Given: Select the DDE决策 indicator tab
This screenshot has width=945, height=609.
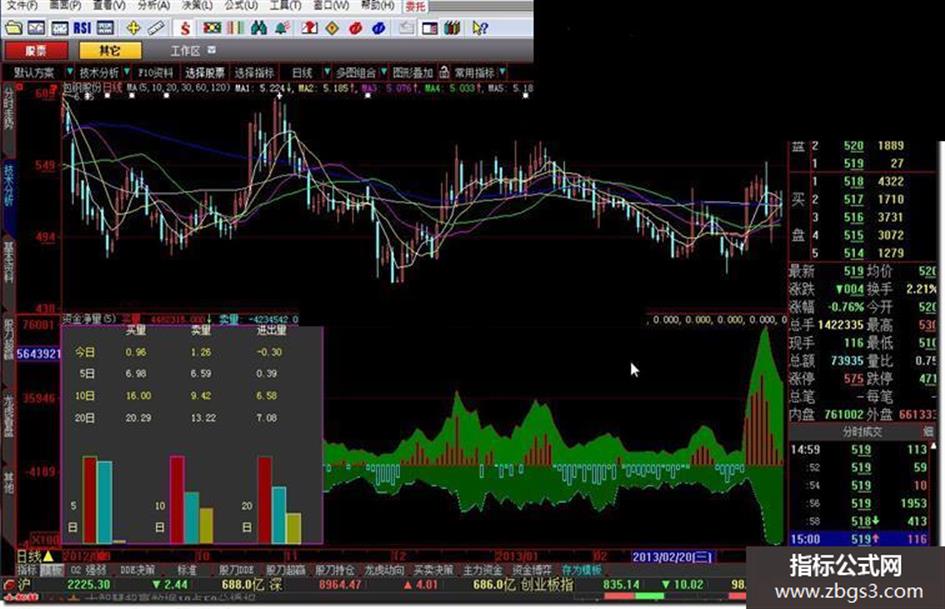Looking at the screenshot, I should (137, 570).
